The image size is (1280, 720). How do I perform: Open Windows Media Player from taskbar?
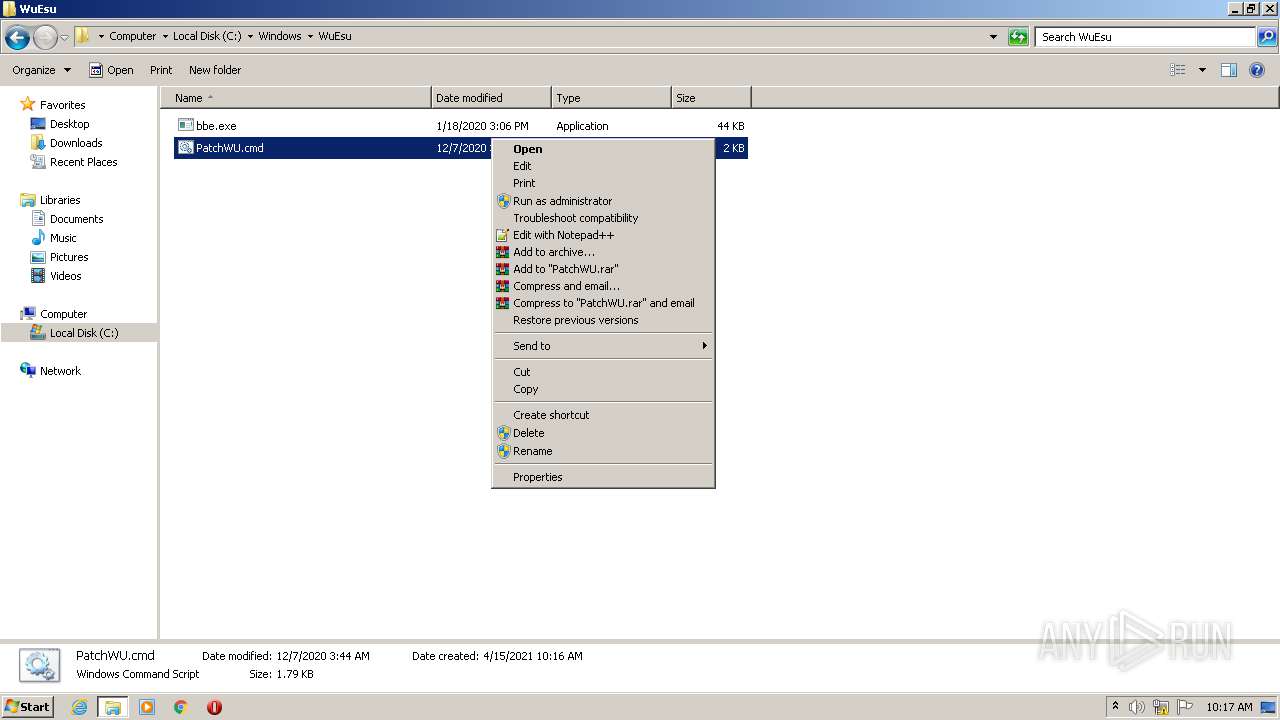(x=147, y=707)
